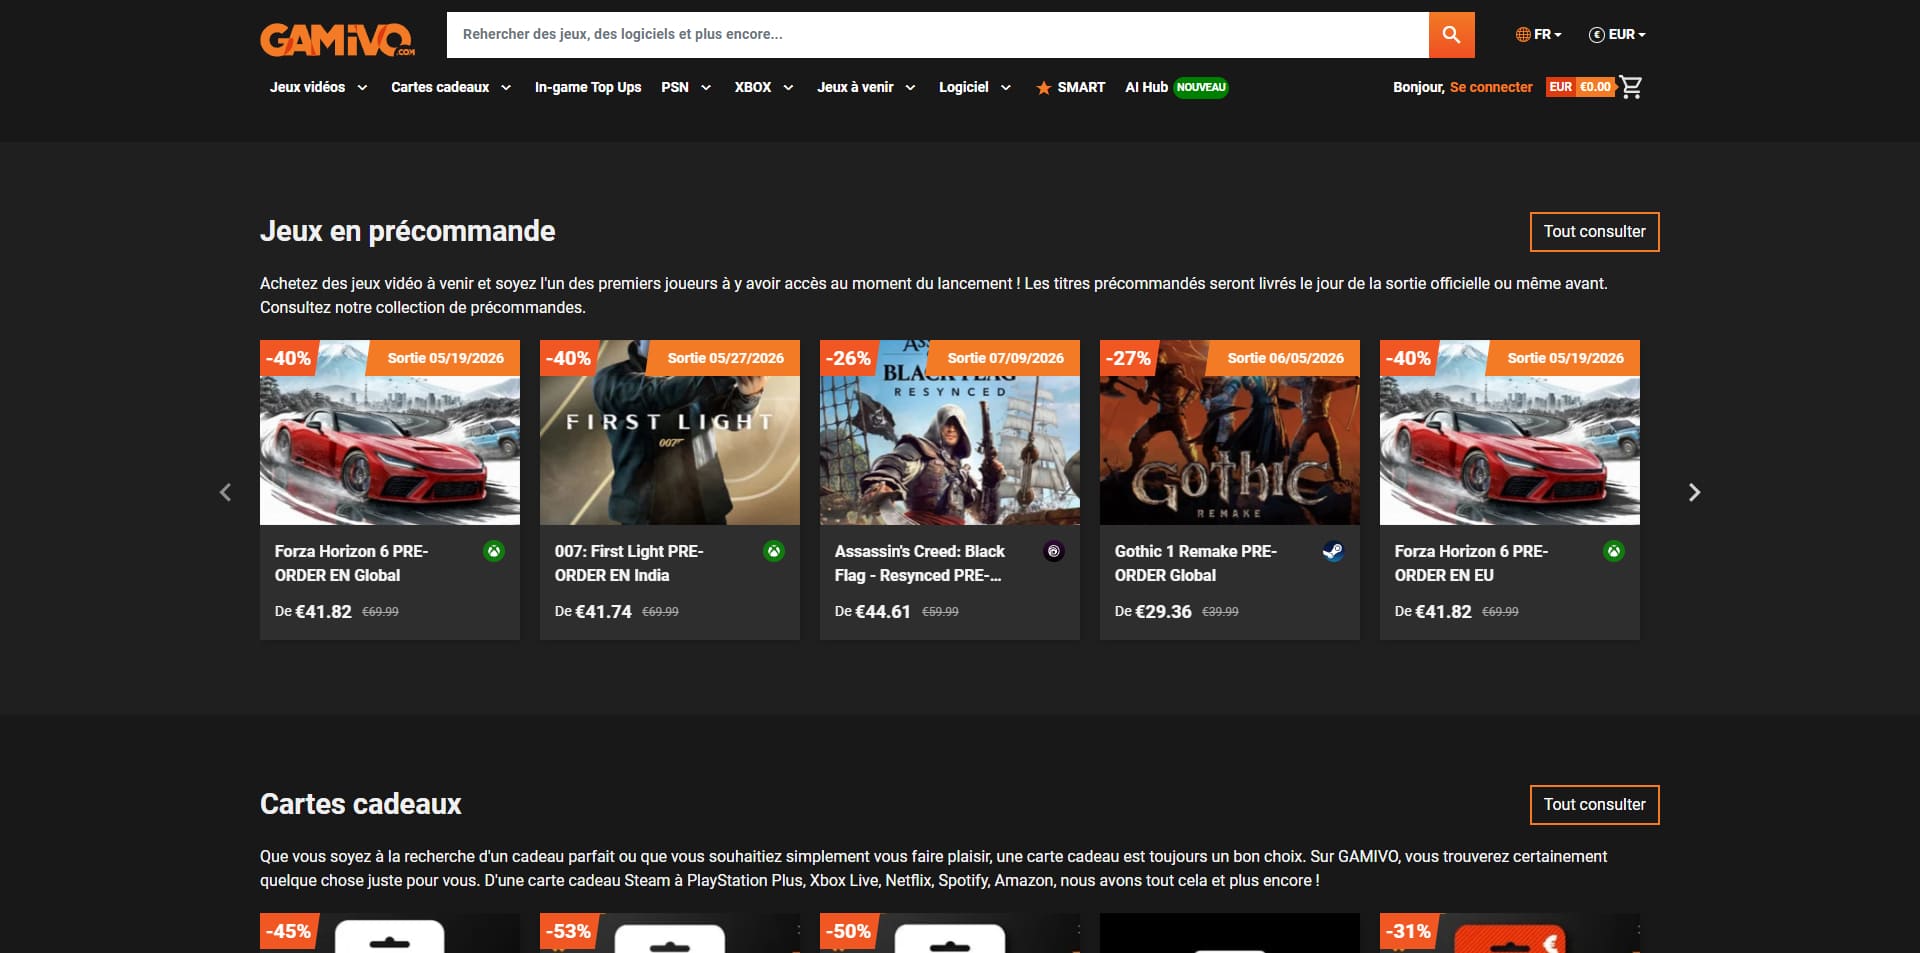This screenshot has width=1920, height=953.
Task: Expand the PSN menu
Action: tap(686, 87)
